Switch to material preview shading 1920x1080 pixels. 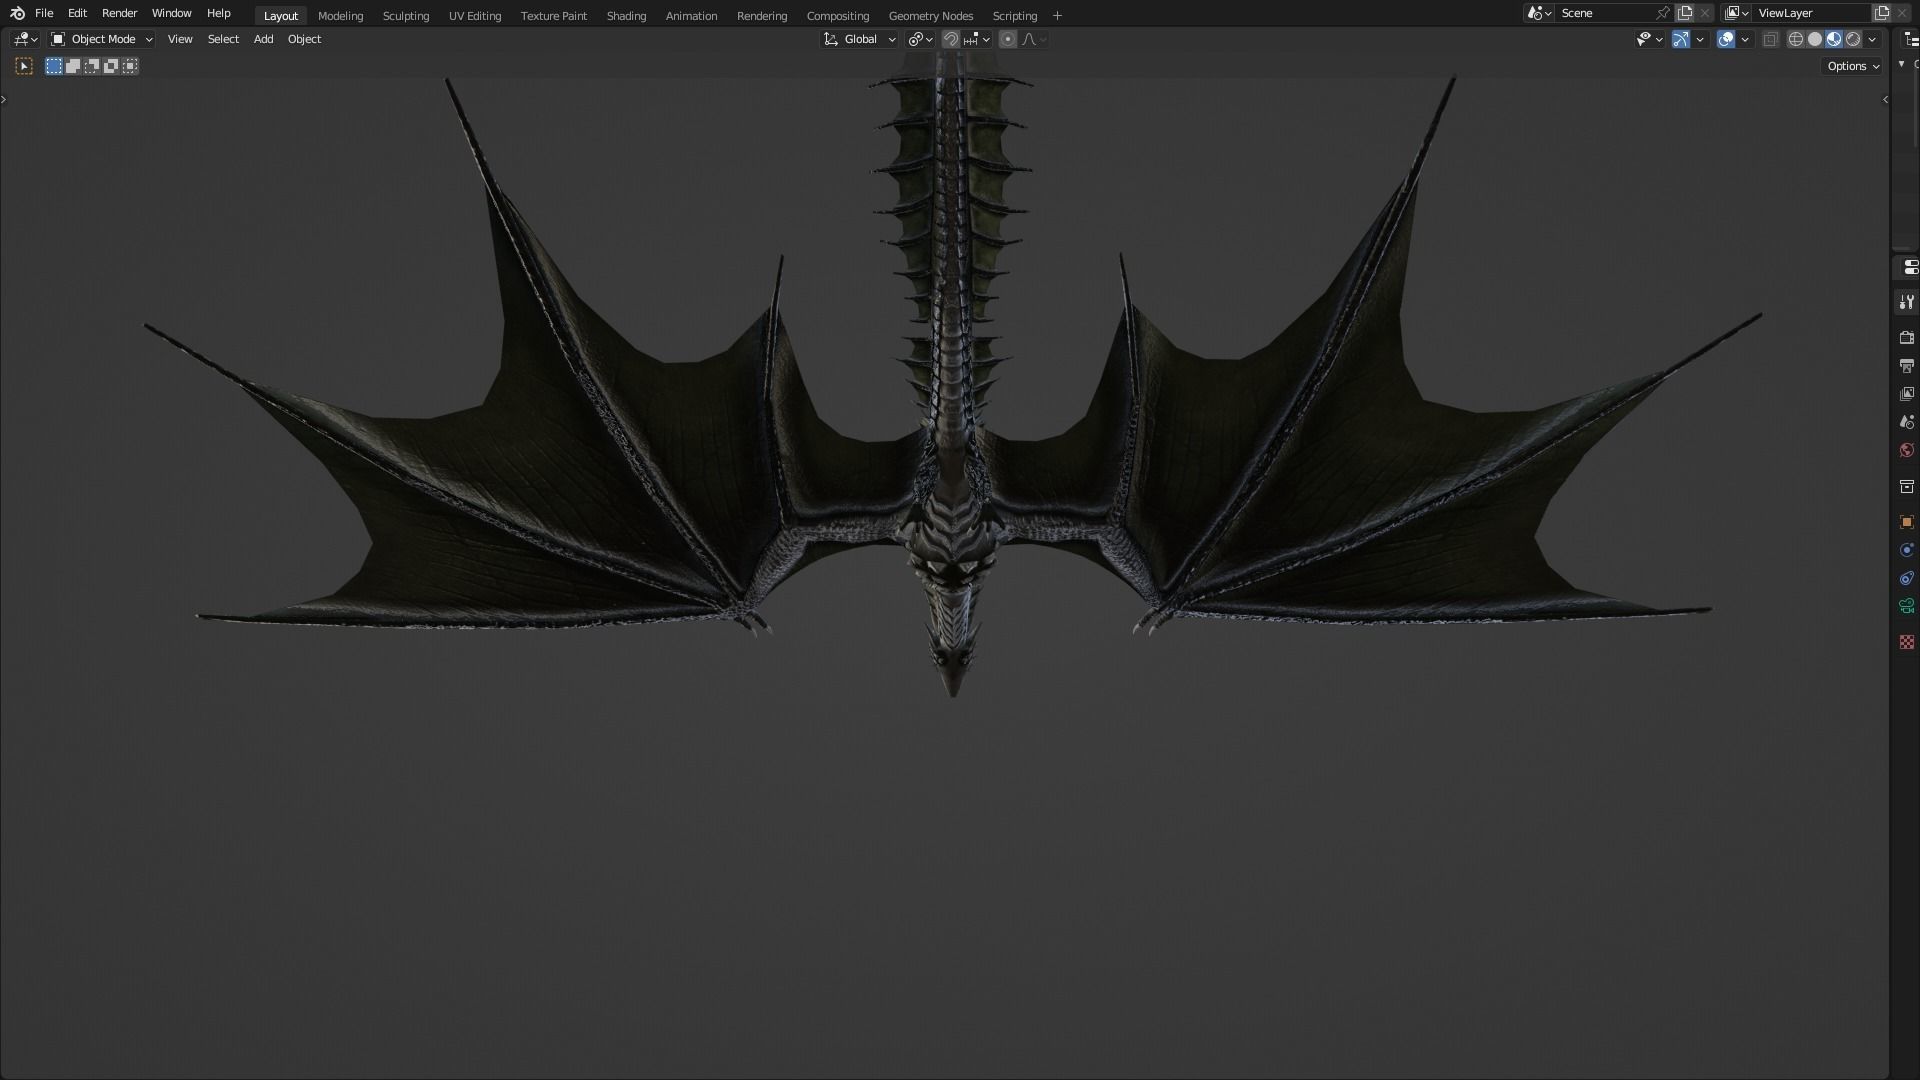click(x=1834, y=39)
